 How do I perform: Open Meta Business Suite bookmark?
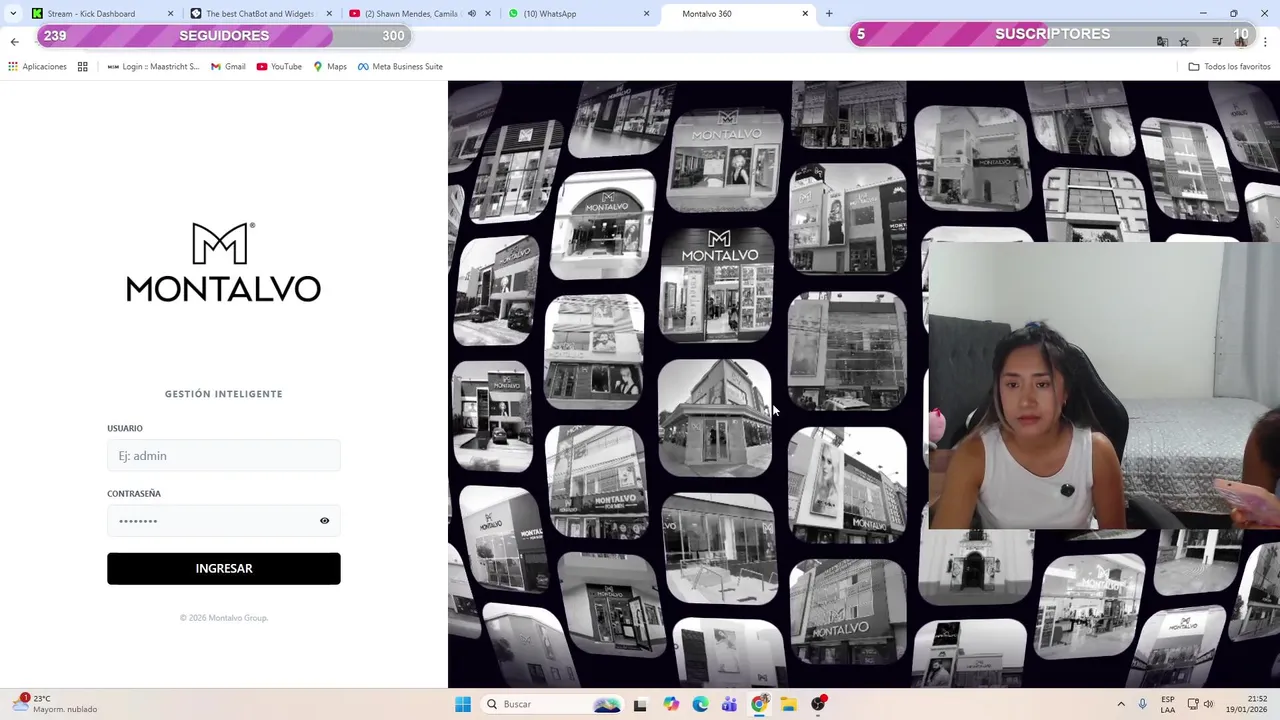tap(400, 67)
